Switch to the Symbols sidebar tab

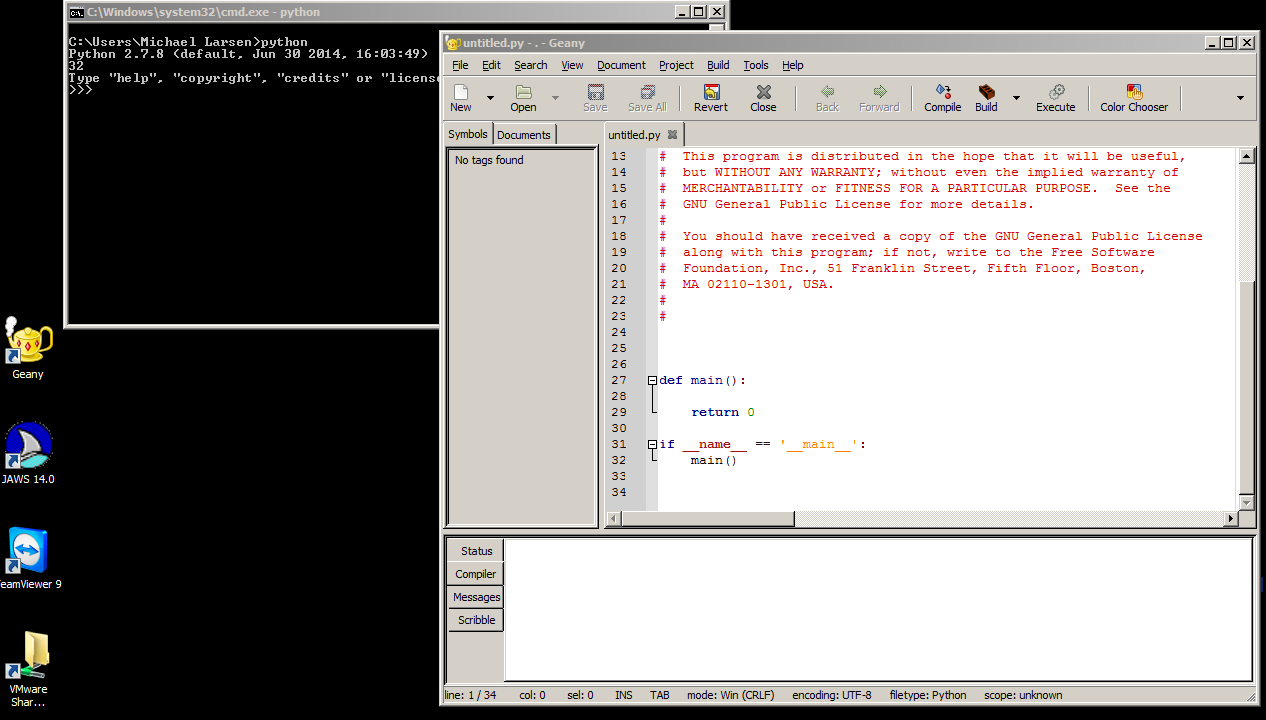tap(468, 134)
